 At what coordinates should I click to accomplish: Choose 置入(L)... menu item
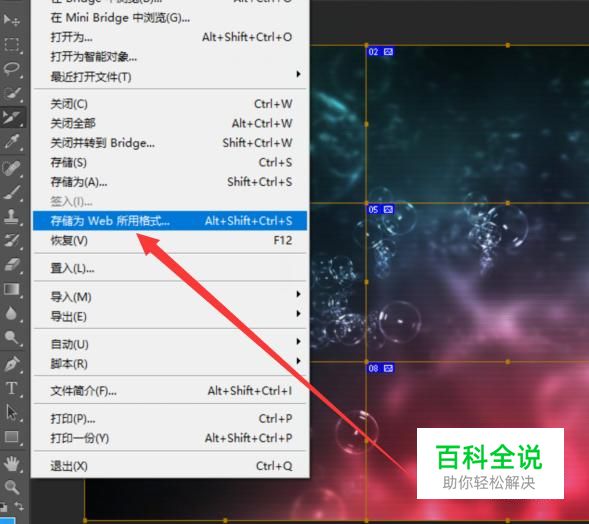coord(170,268)
